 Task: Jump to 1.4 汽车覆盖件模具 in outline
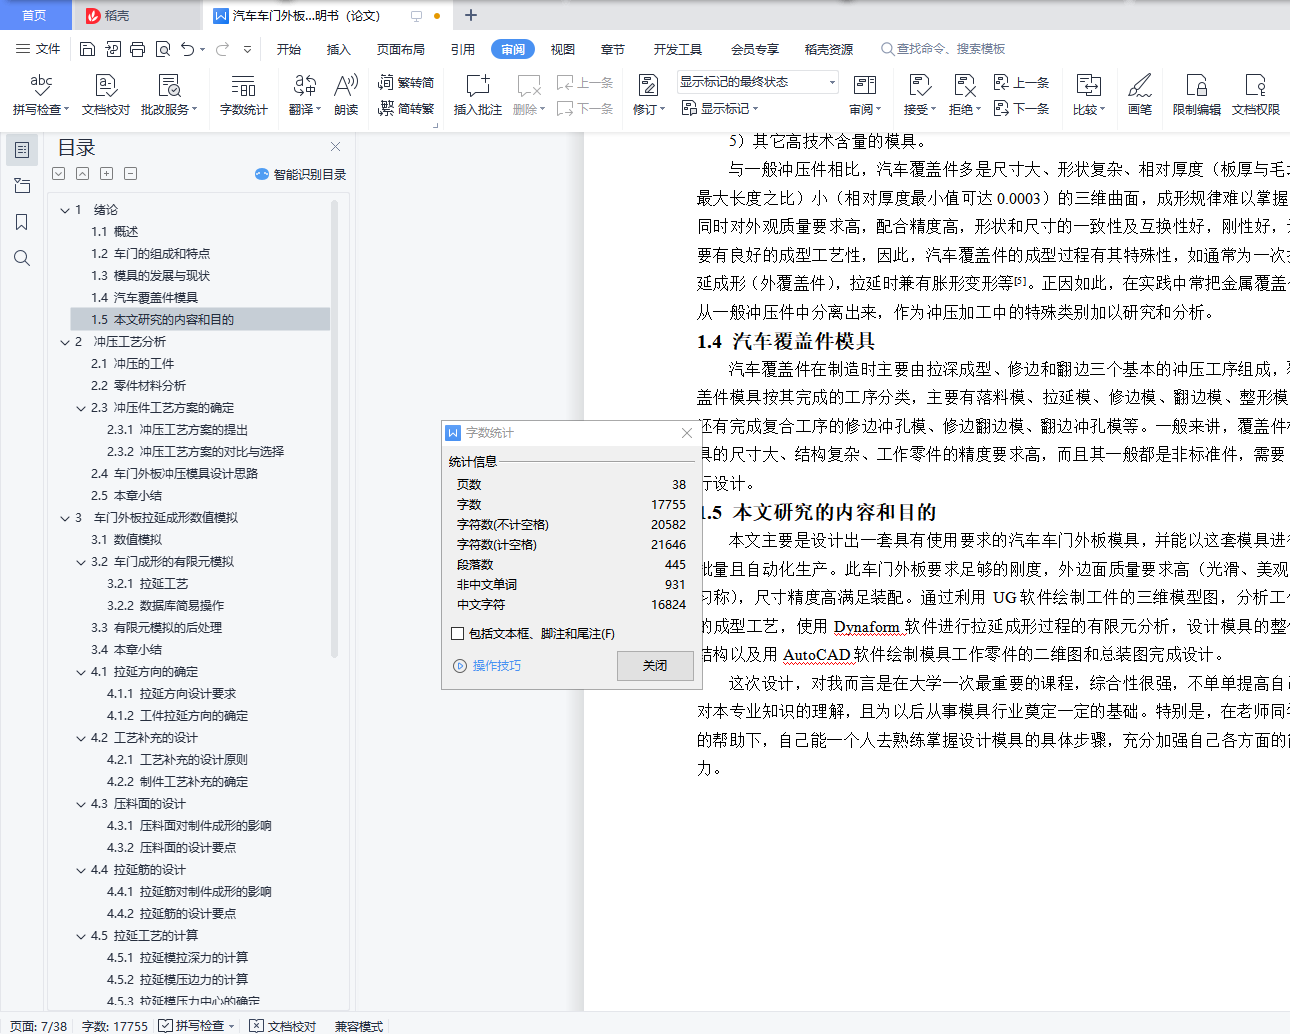pyautogui.click(x=144, y=298)
